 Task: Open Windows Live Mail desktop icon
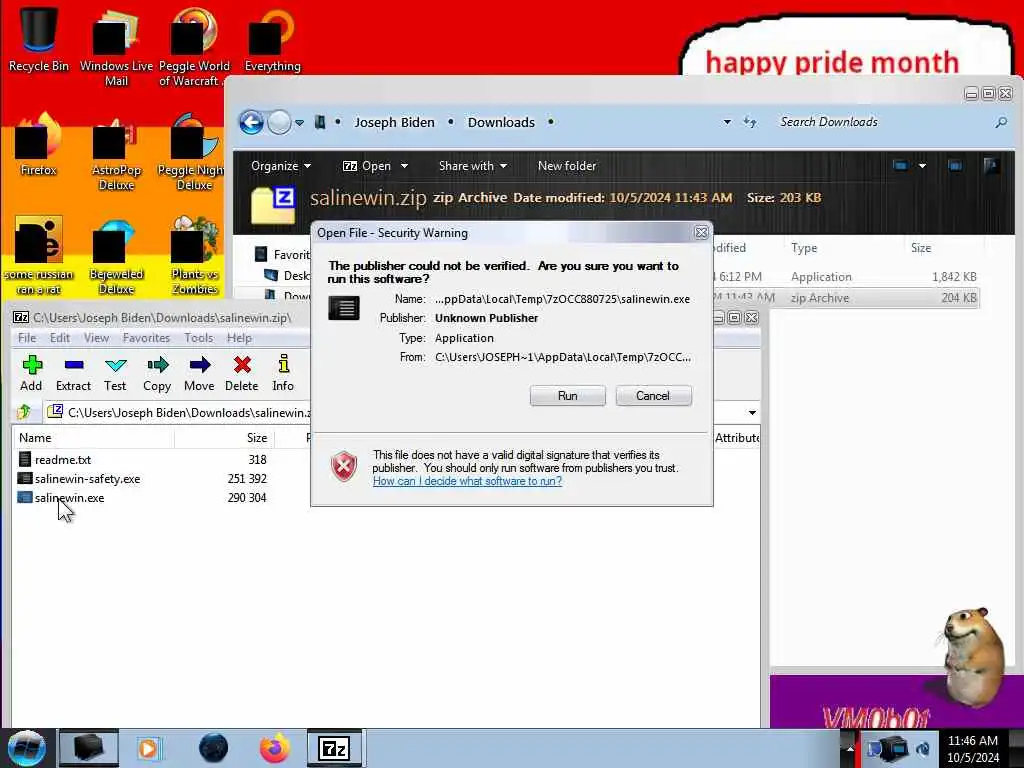point(116,49)
